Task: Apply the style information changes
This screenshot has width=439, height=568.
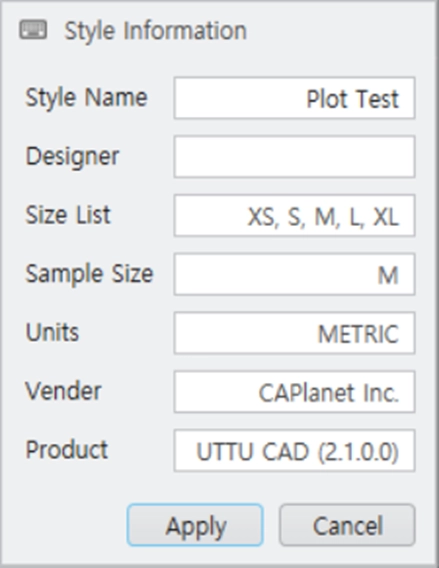Action: coord(195,525)
